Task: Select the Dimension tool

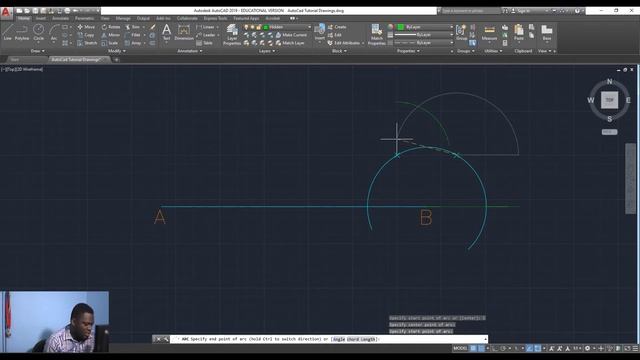Action: point(184,32)
